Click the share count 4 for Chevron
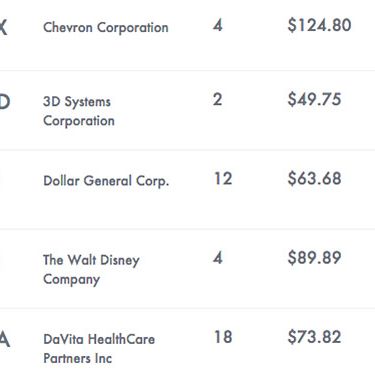Image resolution: width=375 pixels, height=375 pixels. click(x=218, y=25)
